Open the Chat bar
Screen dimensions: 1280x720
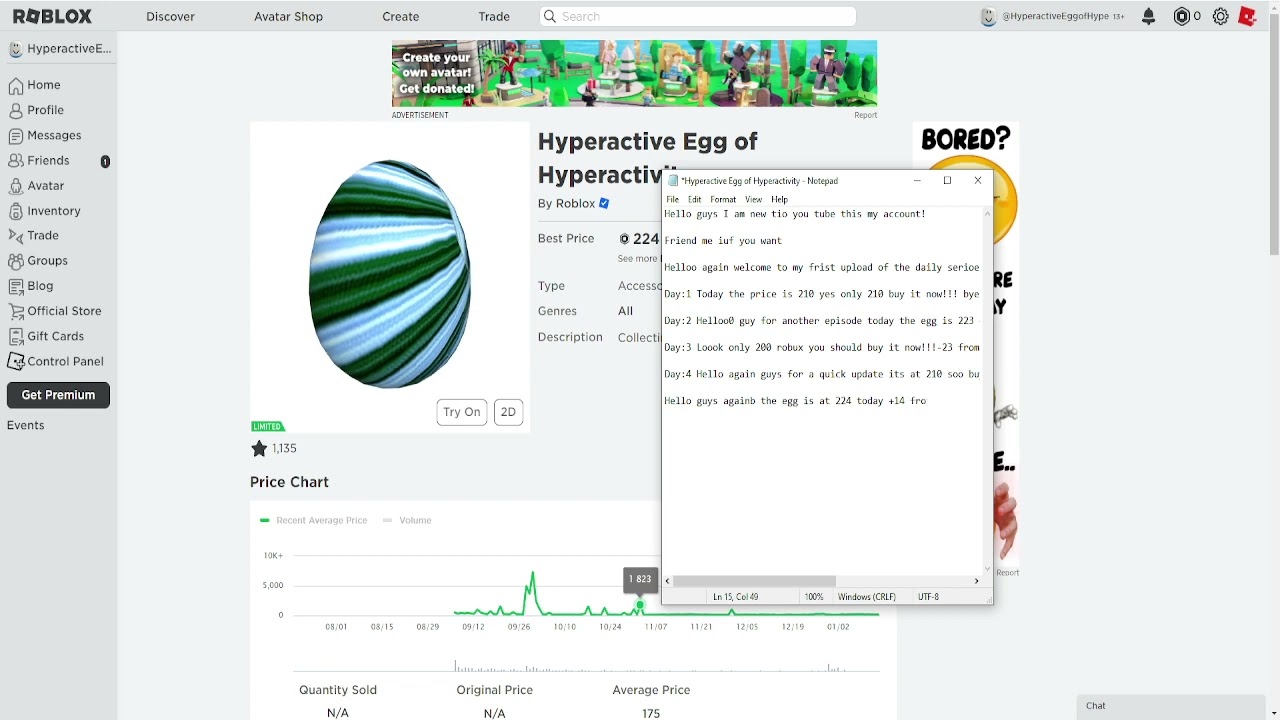[1171, 706]
